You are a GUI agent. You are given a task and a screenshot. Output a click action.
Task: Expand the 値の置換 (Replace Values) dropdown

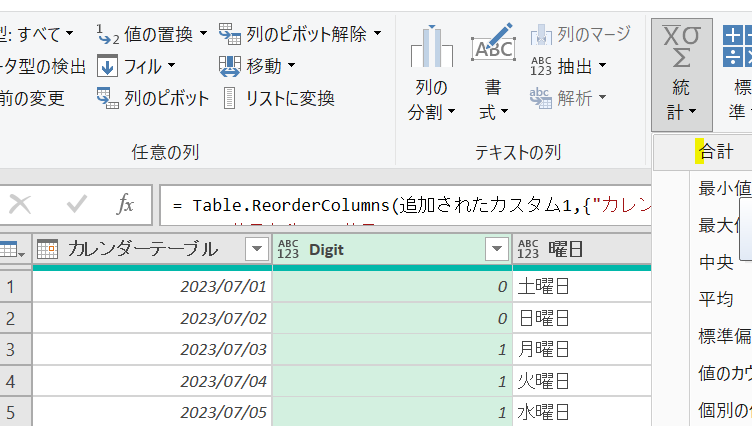(x=203, y=34)
